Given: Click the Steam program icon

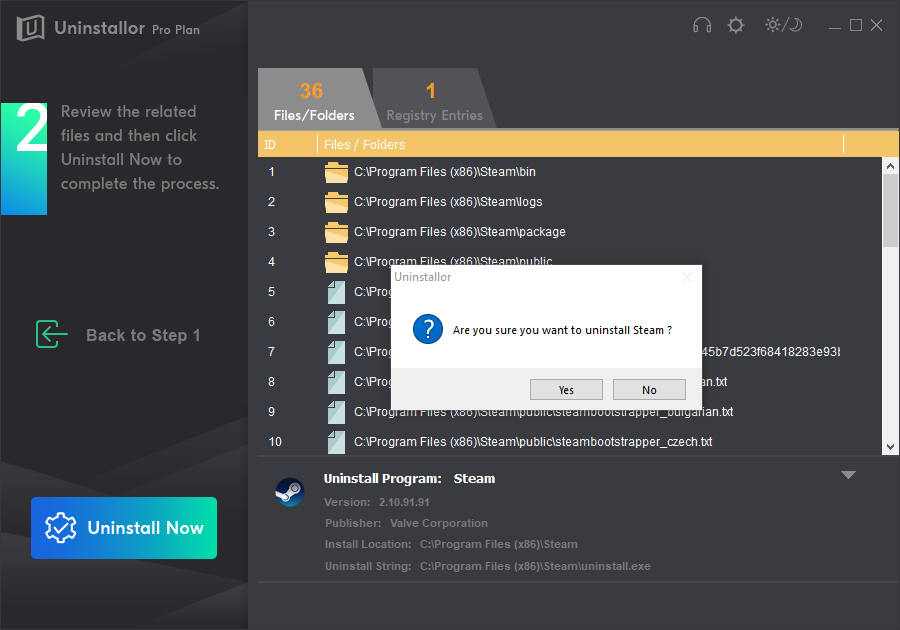Looking at the screenshot, I should click(290, 492).
